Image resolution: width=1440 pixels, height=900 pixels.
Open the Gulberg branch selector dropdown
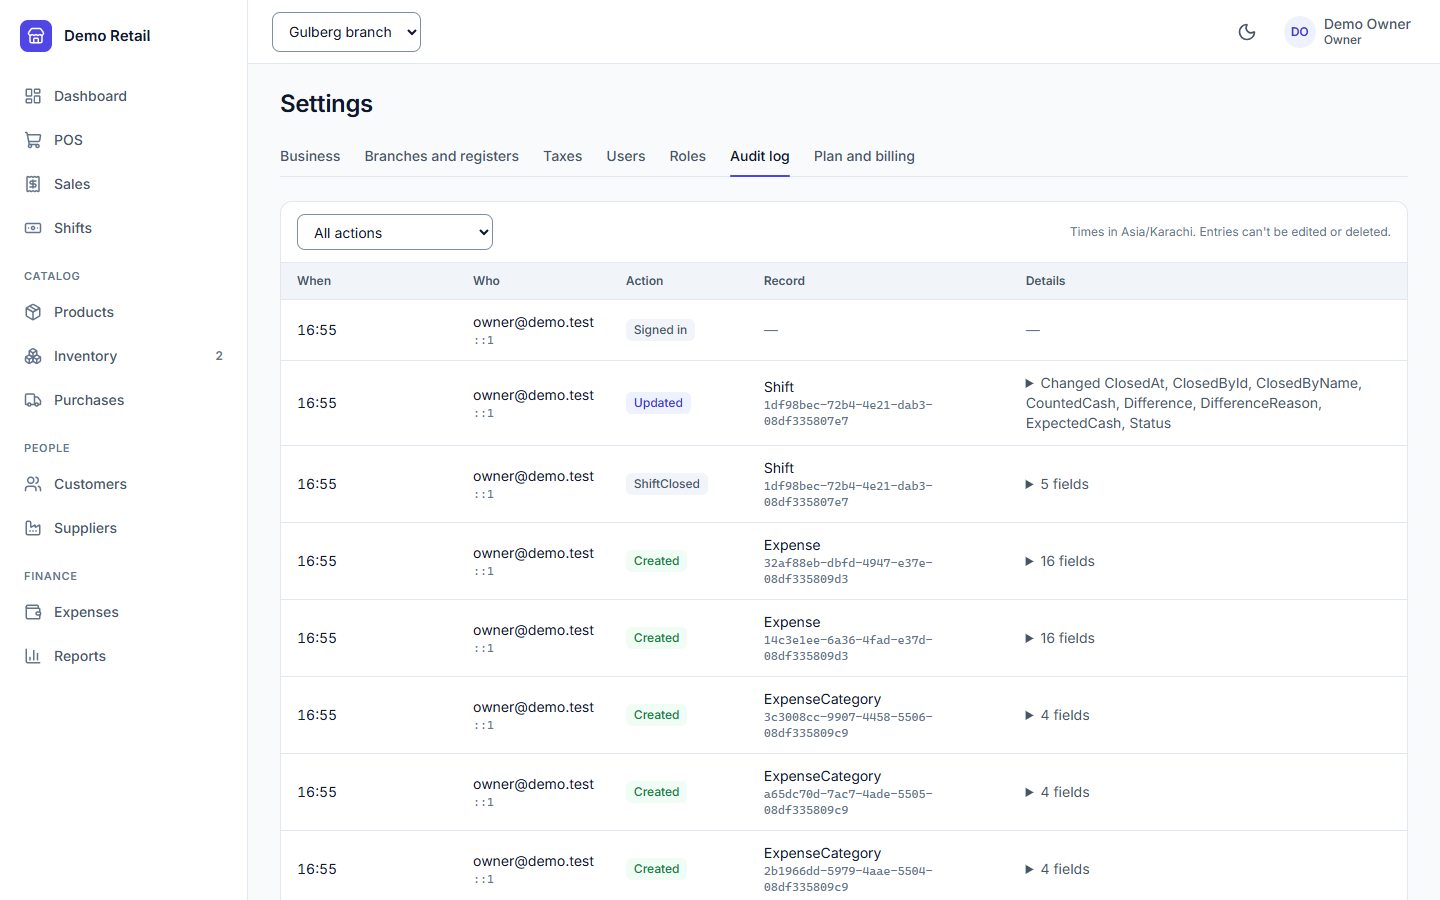346,32
